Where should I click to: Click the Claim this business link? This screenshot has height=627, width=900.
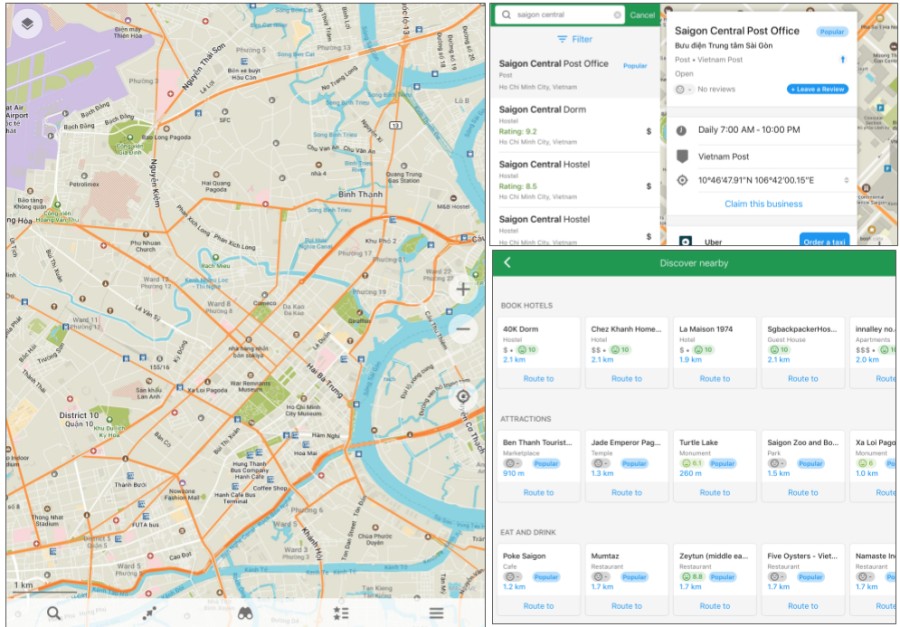click(x=763, y=204)
